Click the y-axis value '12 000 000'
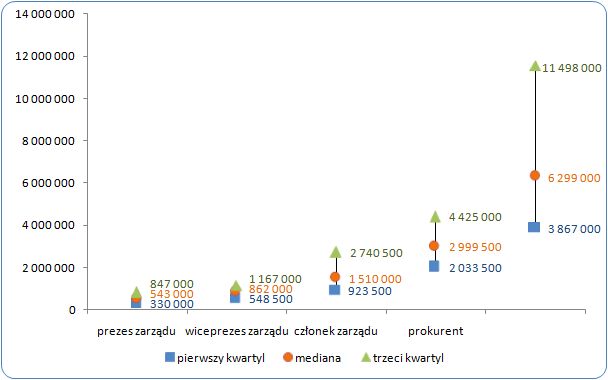Viewport: 608px width, 380px height. (45, 57)
